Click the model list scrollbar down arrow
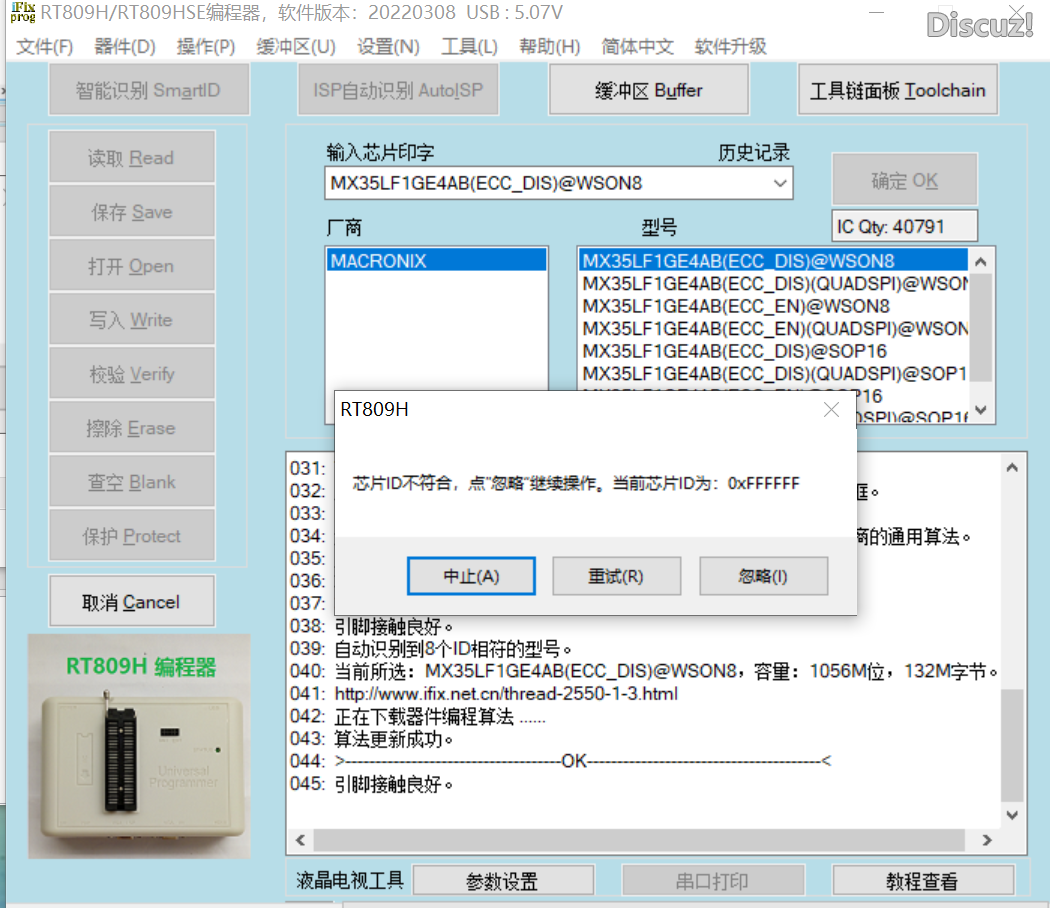Screen dimensions: 1050x908 981,411
